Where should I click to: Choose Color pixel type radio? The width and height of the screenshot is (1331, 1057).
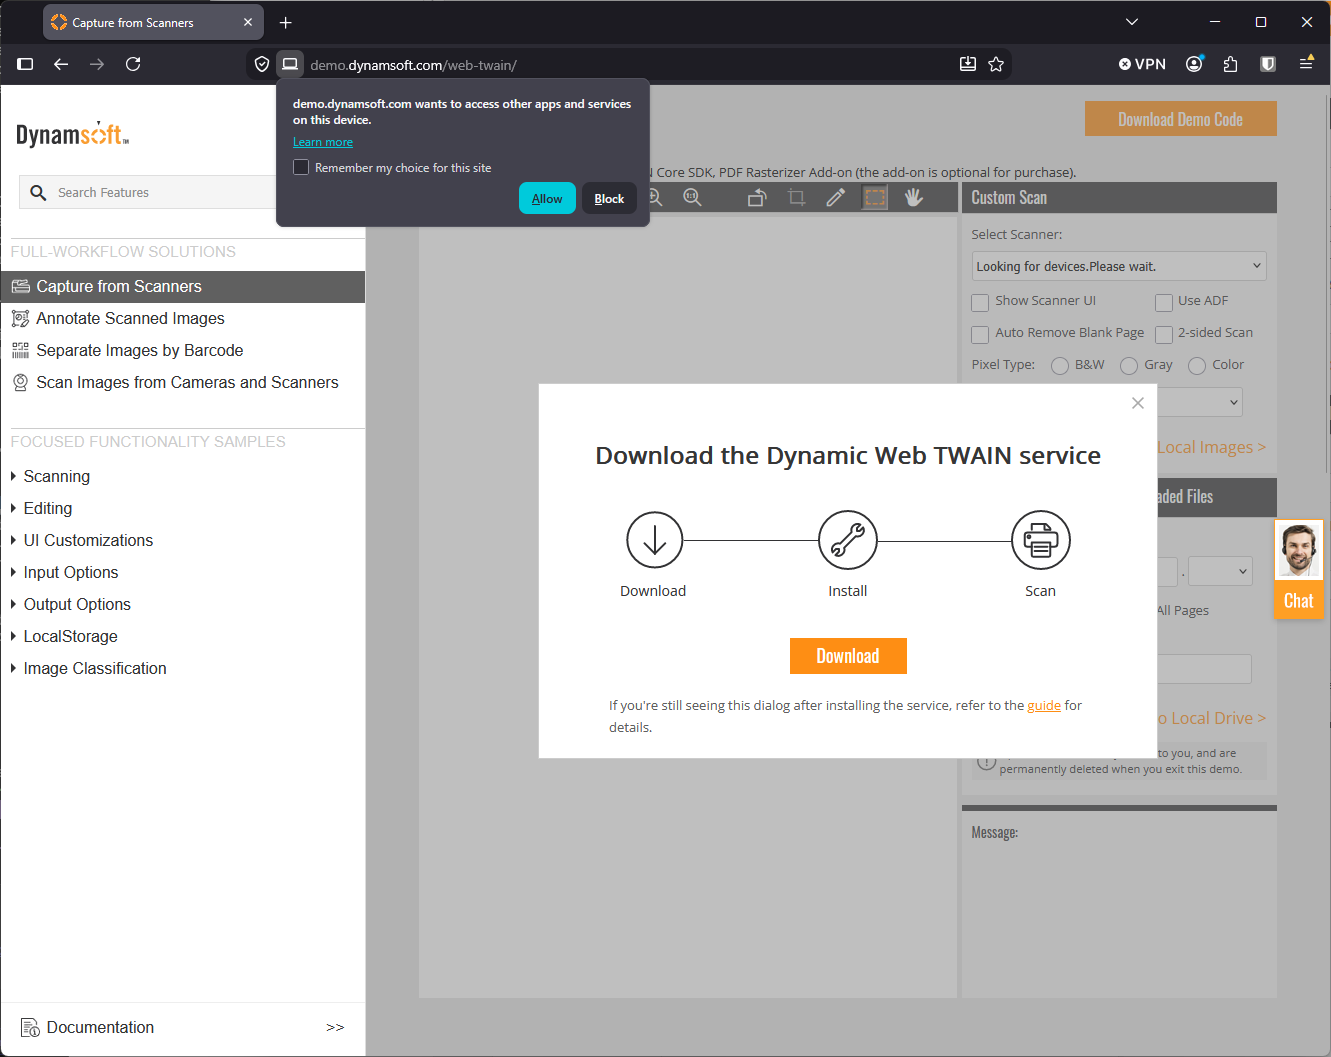click(1197, 366)
